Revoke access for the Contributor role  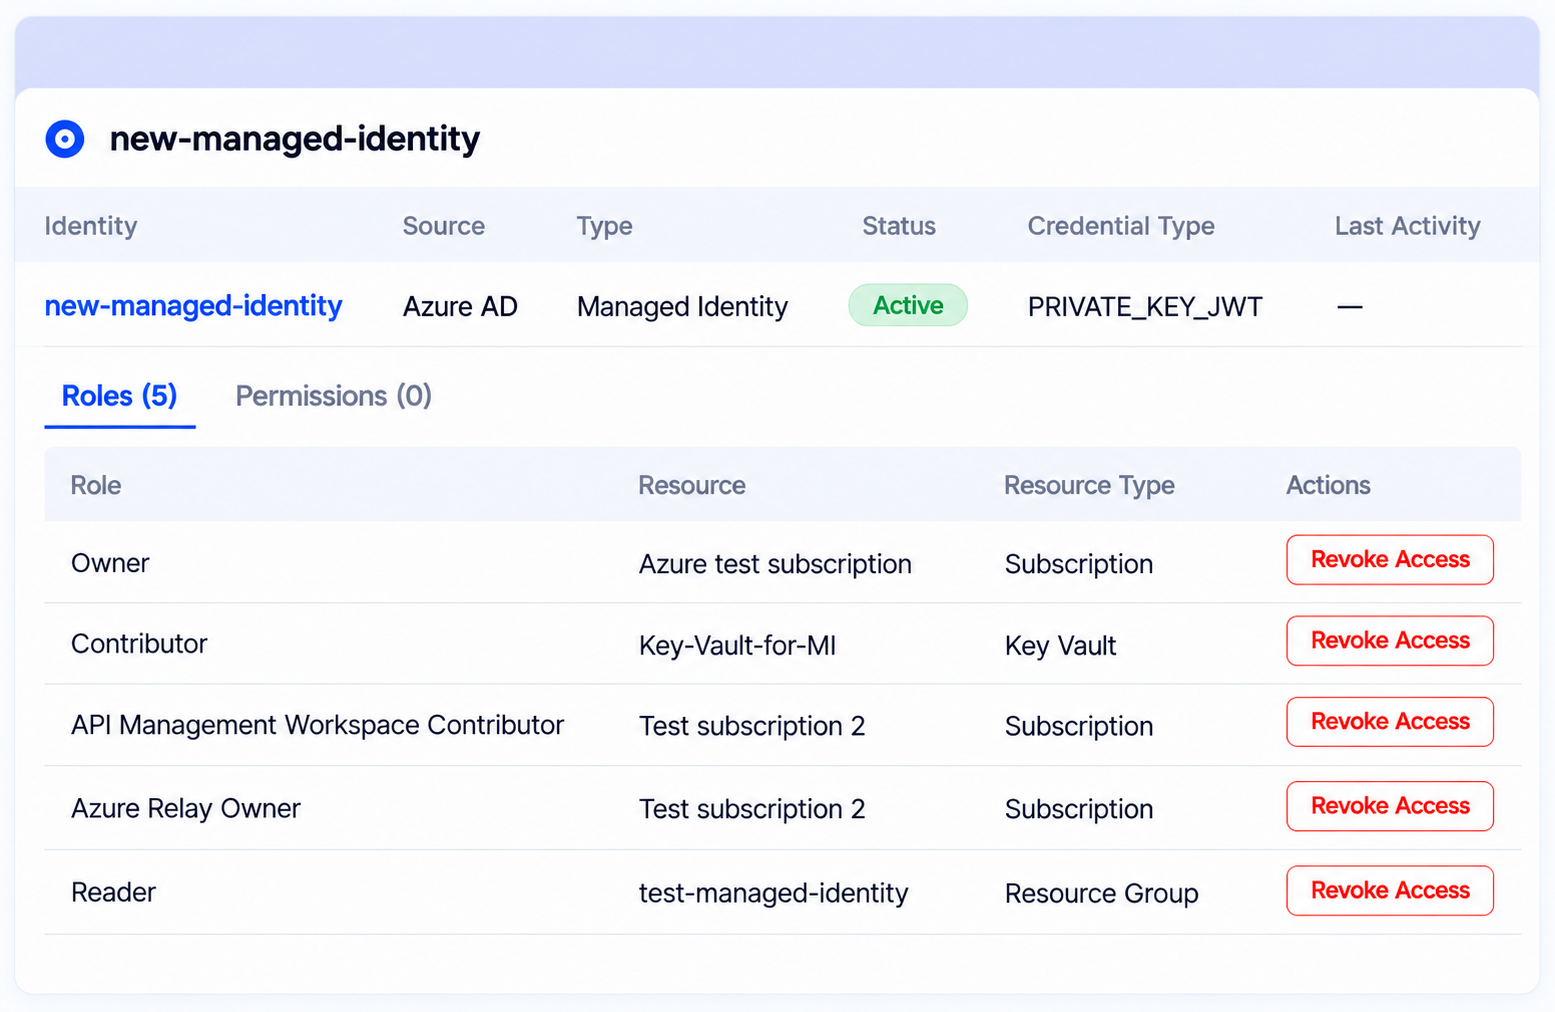pos(1390,641)
